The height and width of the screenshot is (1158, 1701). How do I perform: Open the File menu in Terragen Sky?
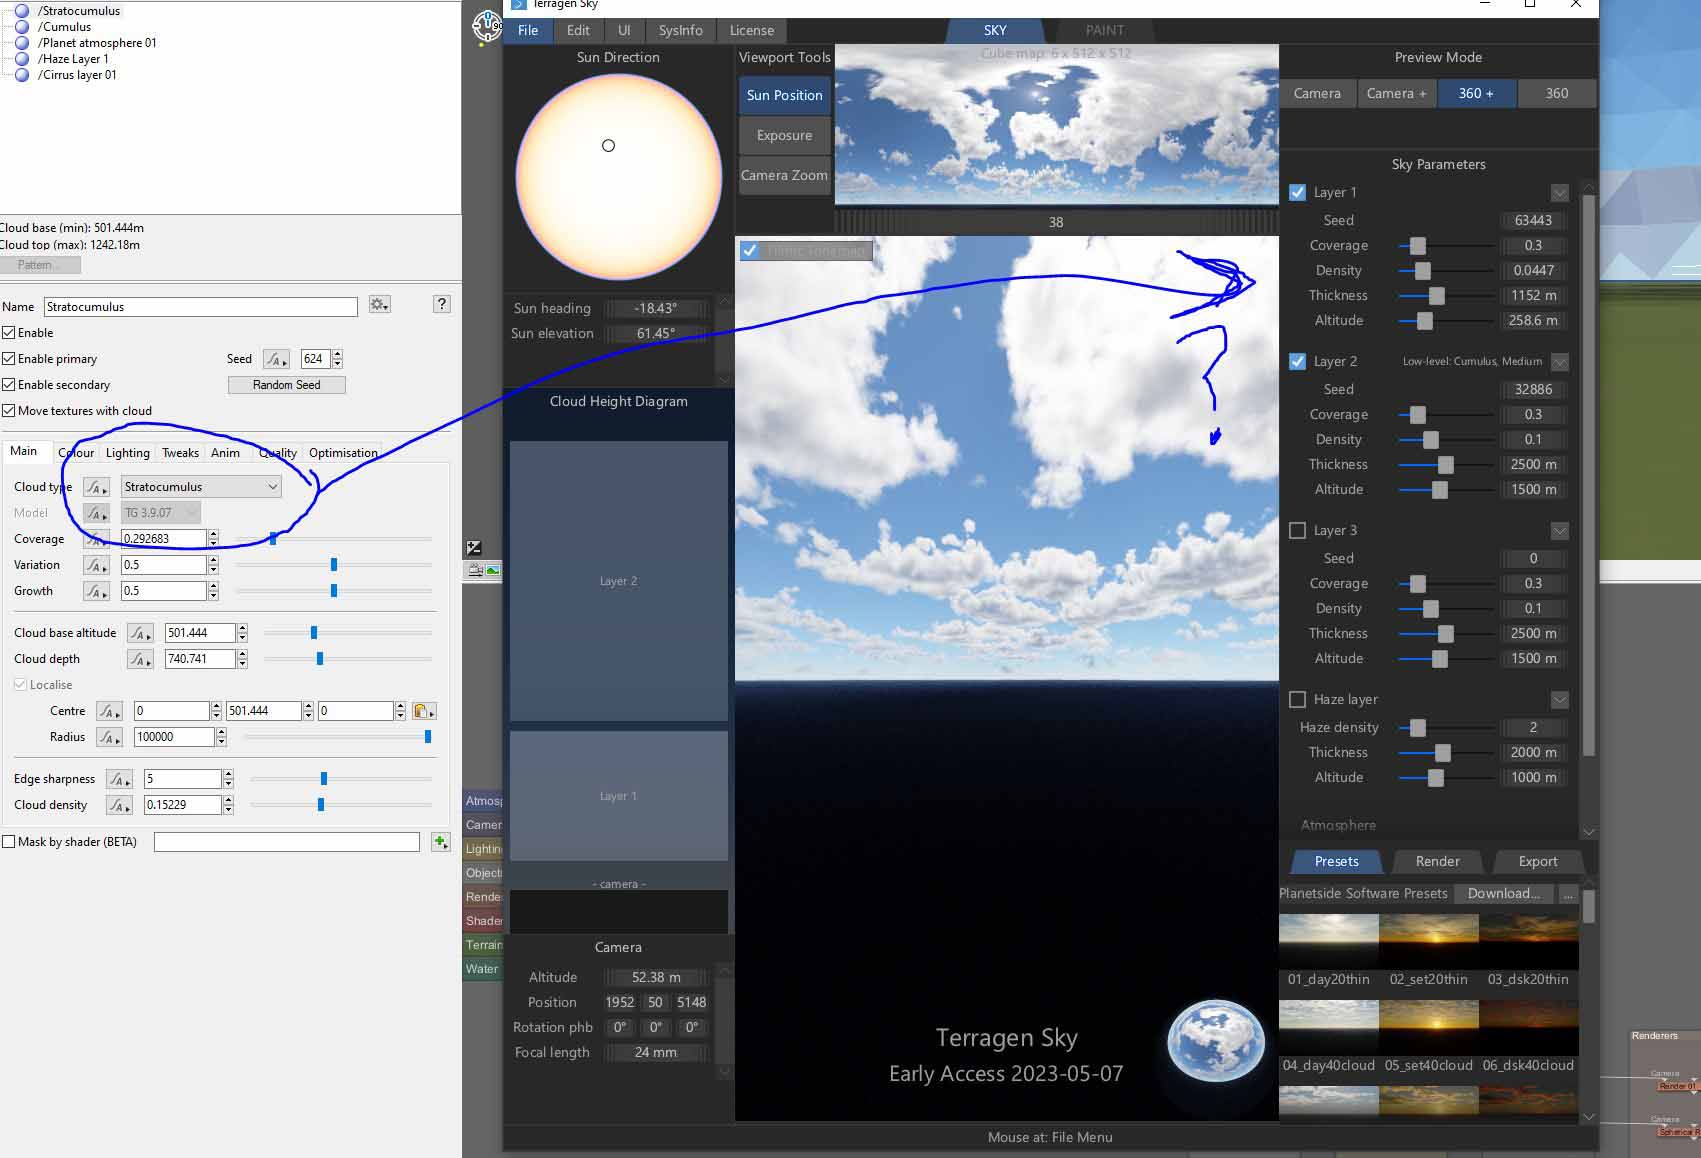tap(528, 30)
